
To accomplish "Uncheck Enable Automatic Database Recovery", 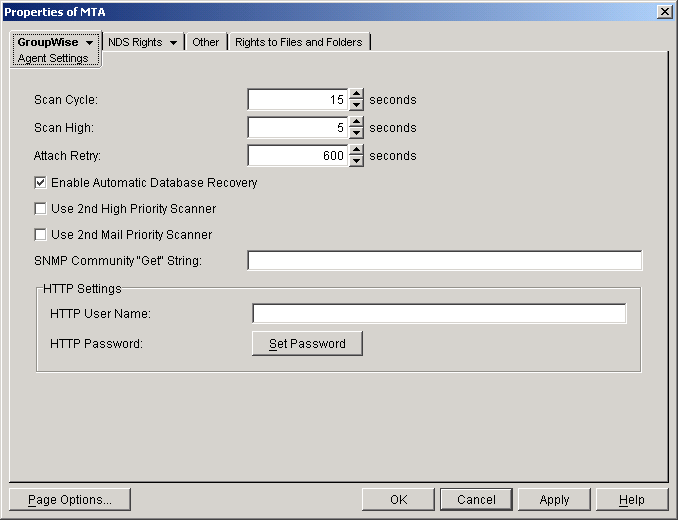I will click(x=40, y=183).
